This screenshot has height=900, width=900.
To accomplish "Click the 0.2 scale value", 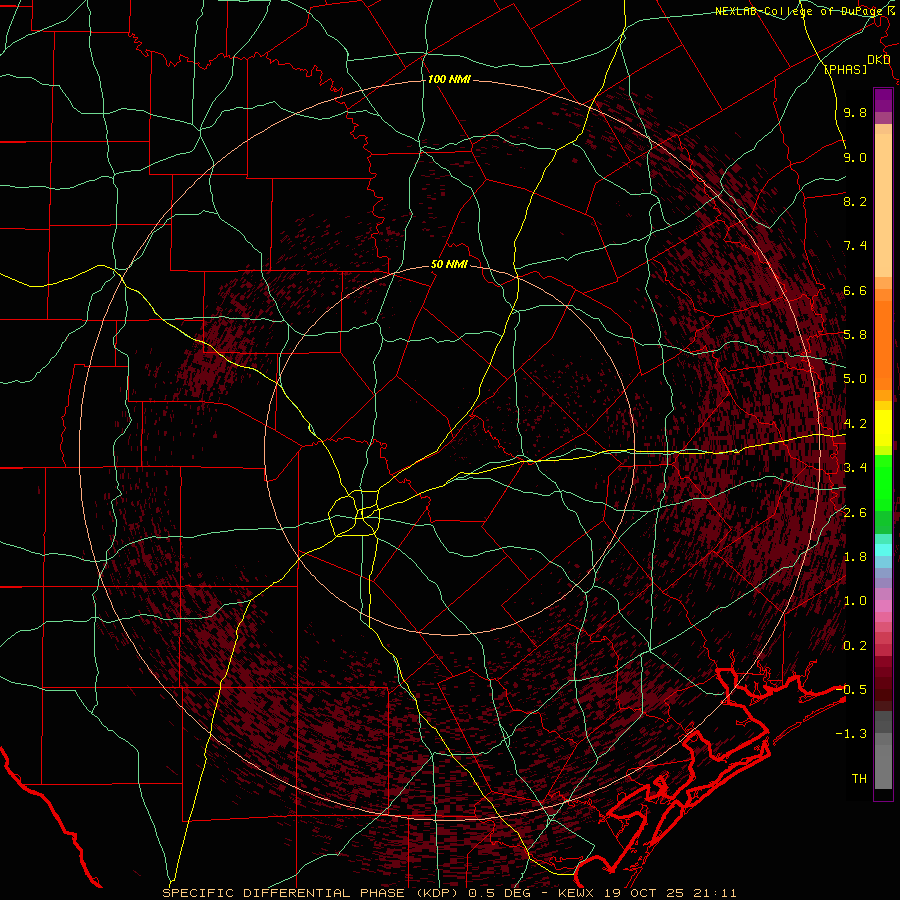I will [855, 646].
